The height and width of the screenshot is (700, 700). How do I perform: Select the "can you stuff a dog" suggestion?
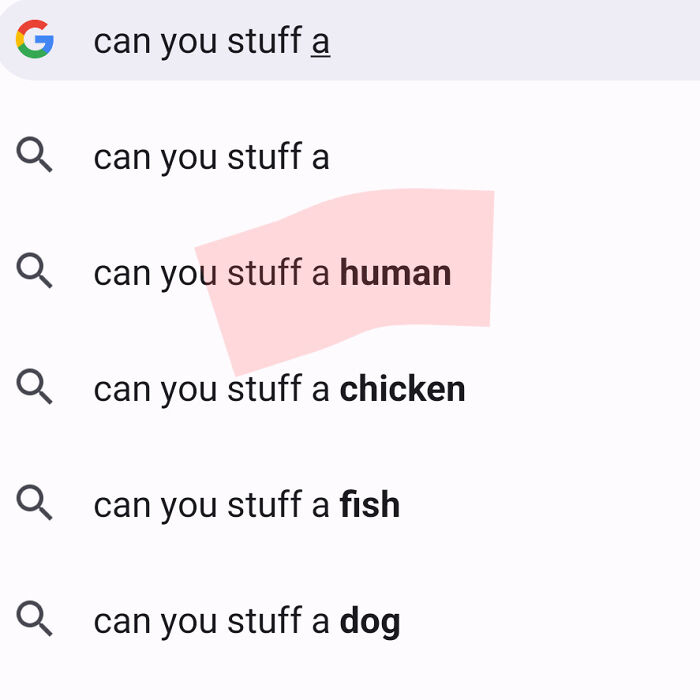(x=246, y=621)
